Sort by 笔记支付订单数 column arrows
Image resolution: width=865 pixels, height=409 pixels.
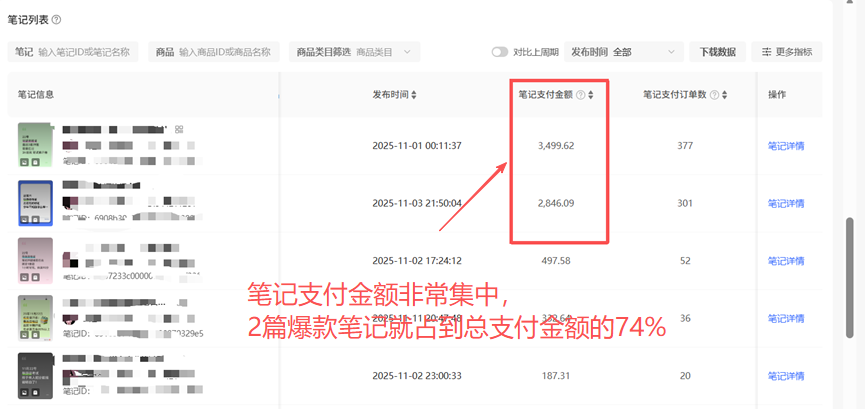[725, 95]
